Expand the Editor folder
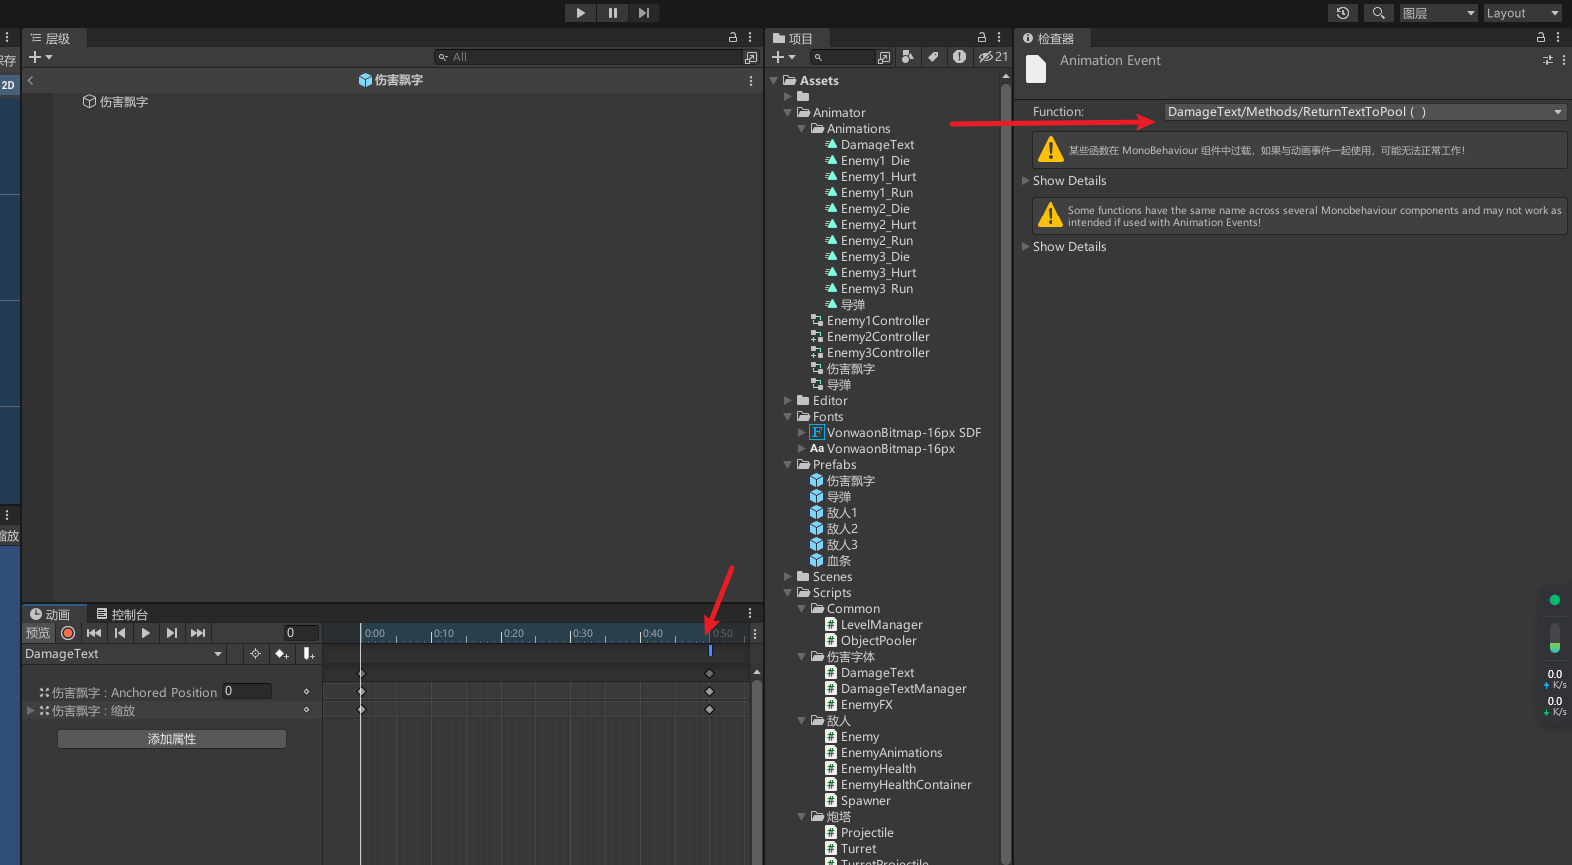The image size is (1572, 865). (788, 401)
